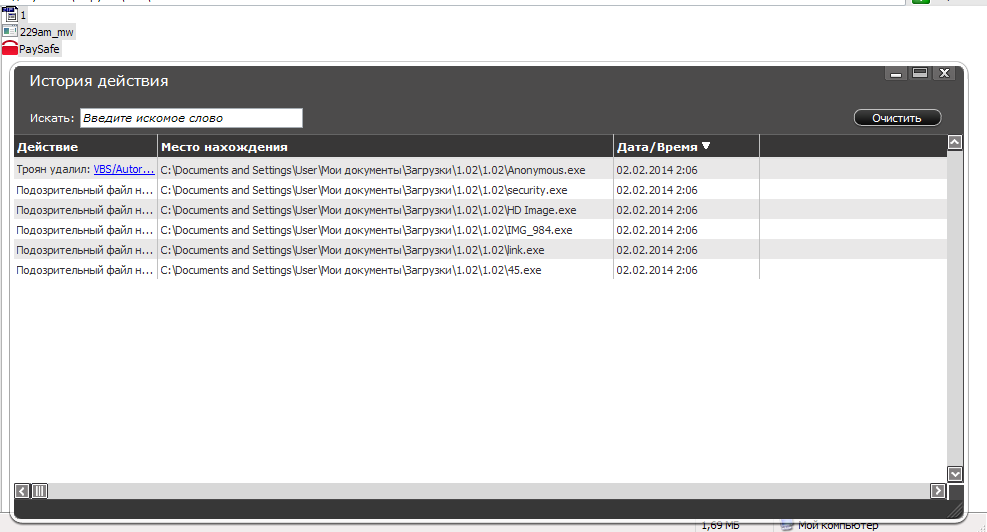Sort by Место нахождения column header

(x=385, y=147)
